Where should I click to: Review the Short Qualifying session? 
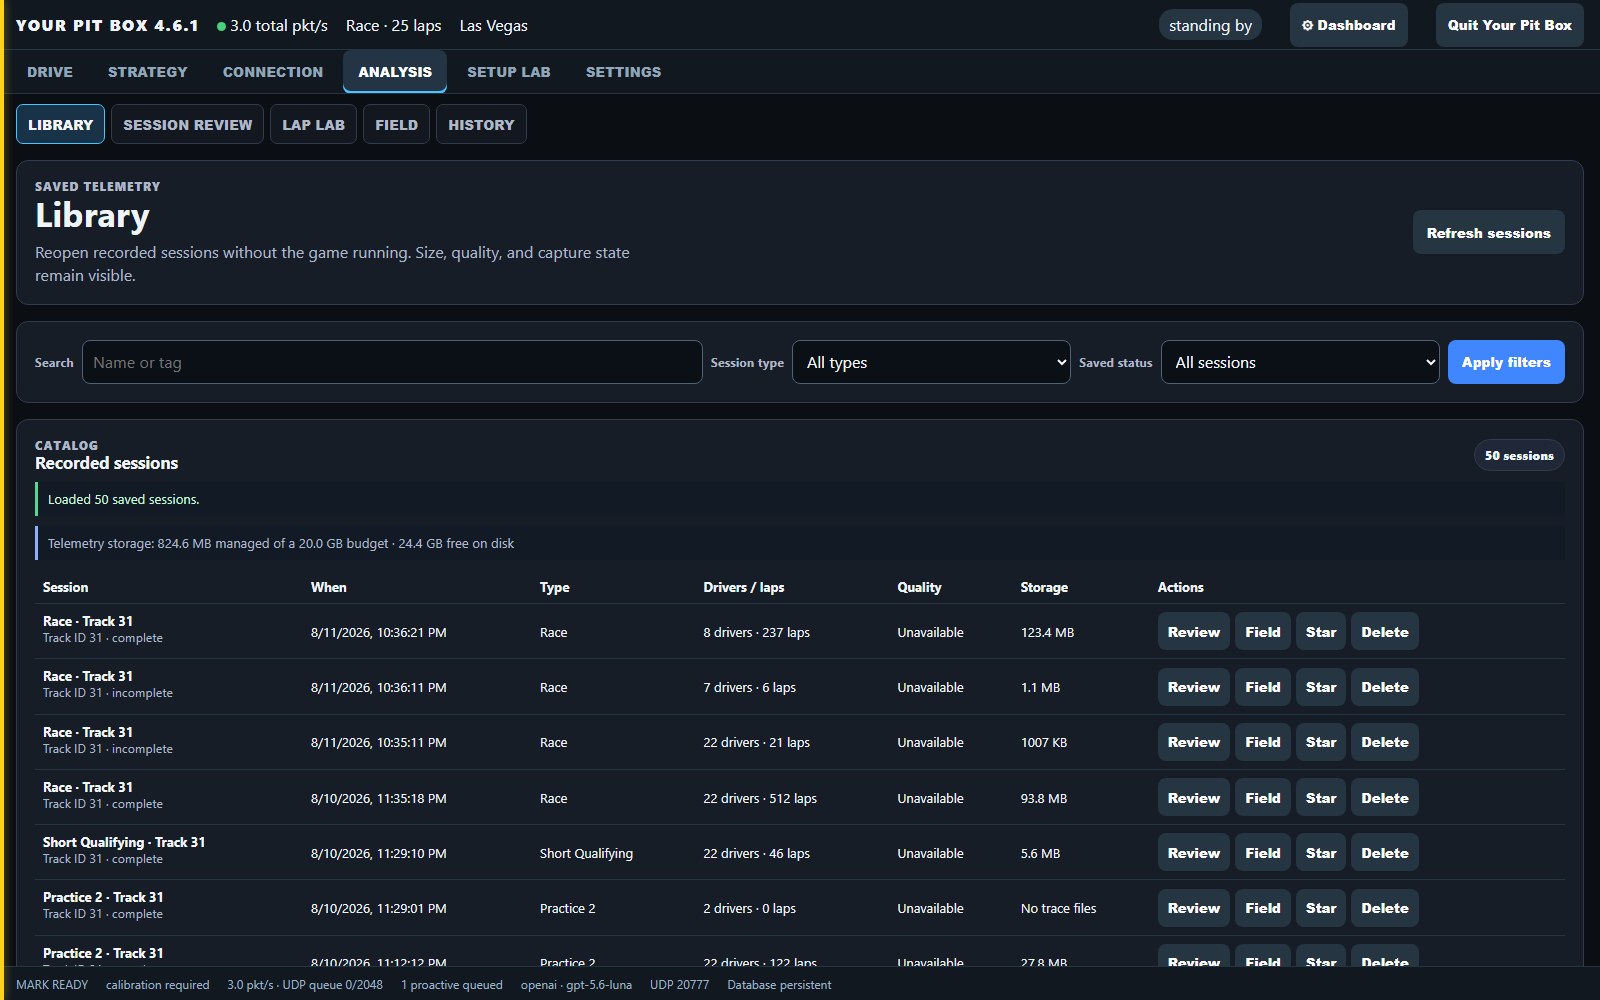(x=1194, y=853)
